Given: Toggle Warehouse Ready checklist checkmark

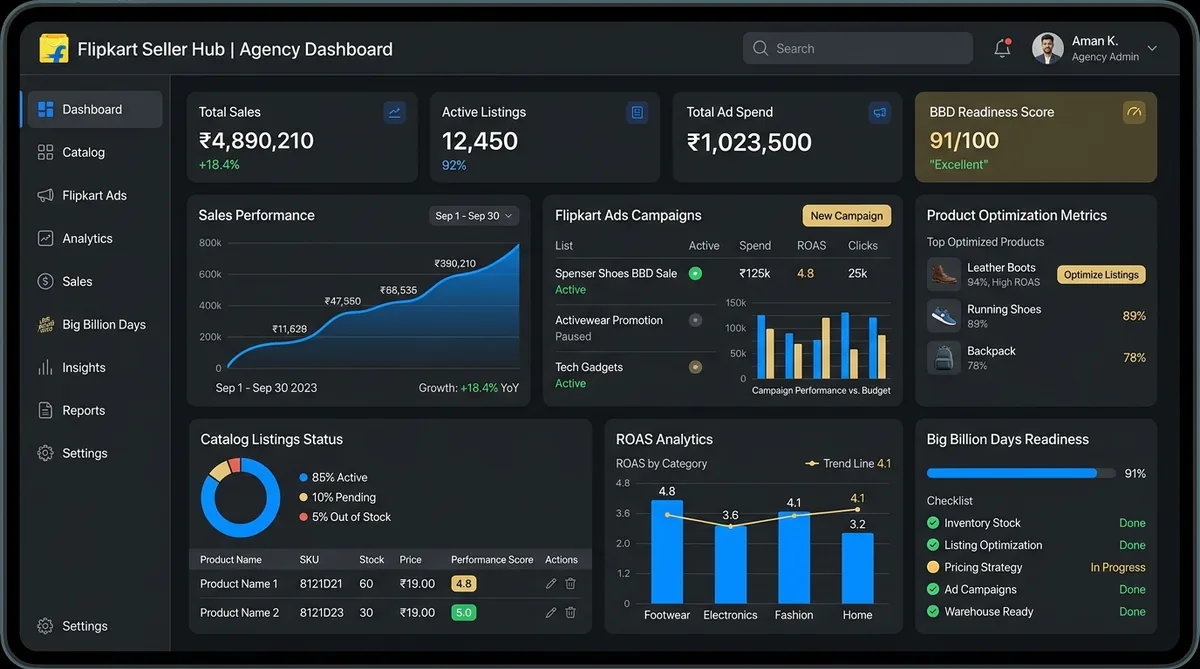Looking at the screenshot, I should [x=933, y=611].
